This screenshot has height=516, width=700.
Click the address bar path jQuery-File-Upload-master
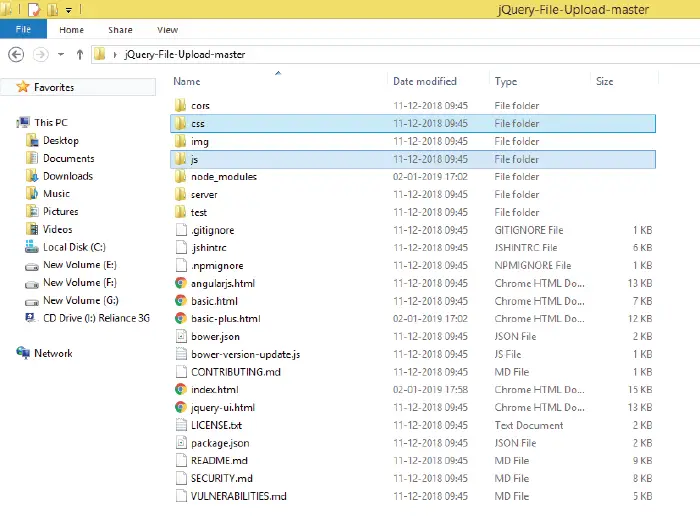click(x=184, y=54)
